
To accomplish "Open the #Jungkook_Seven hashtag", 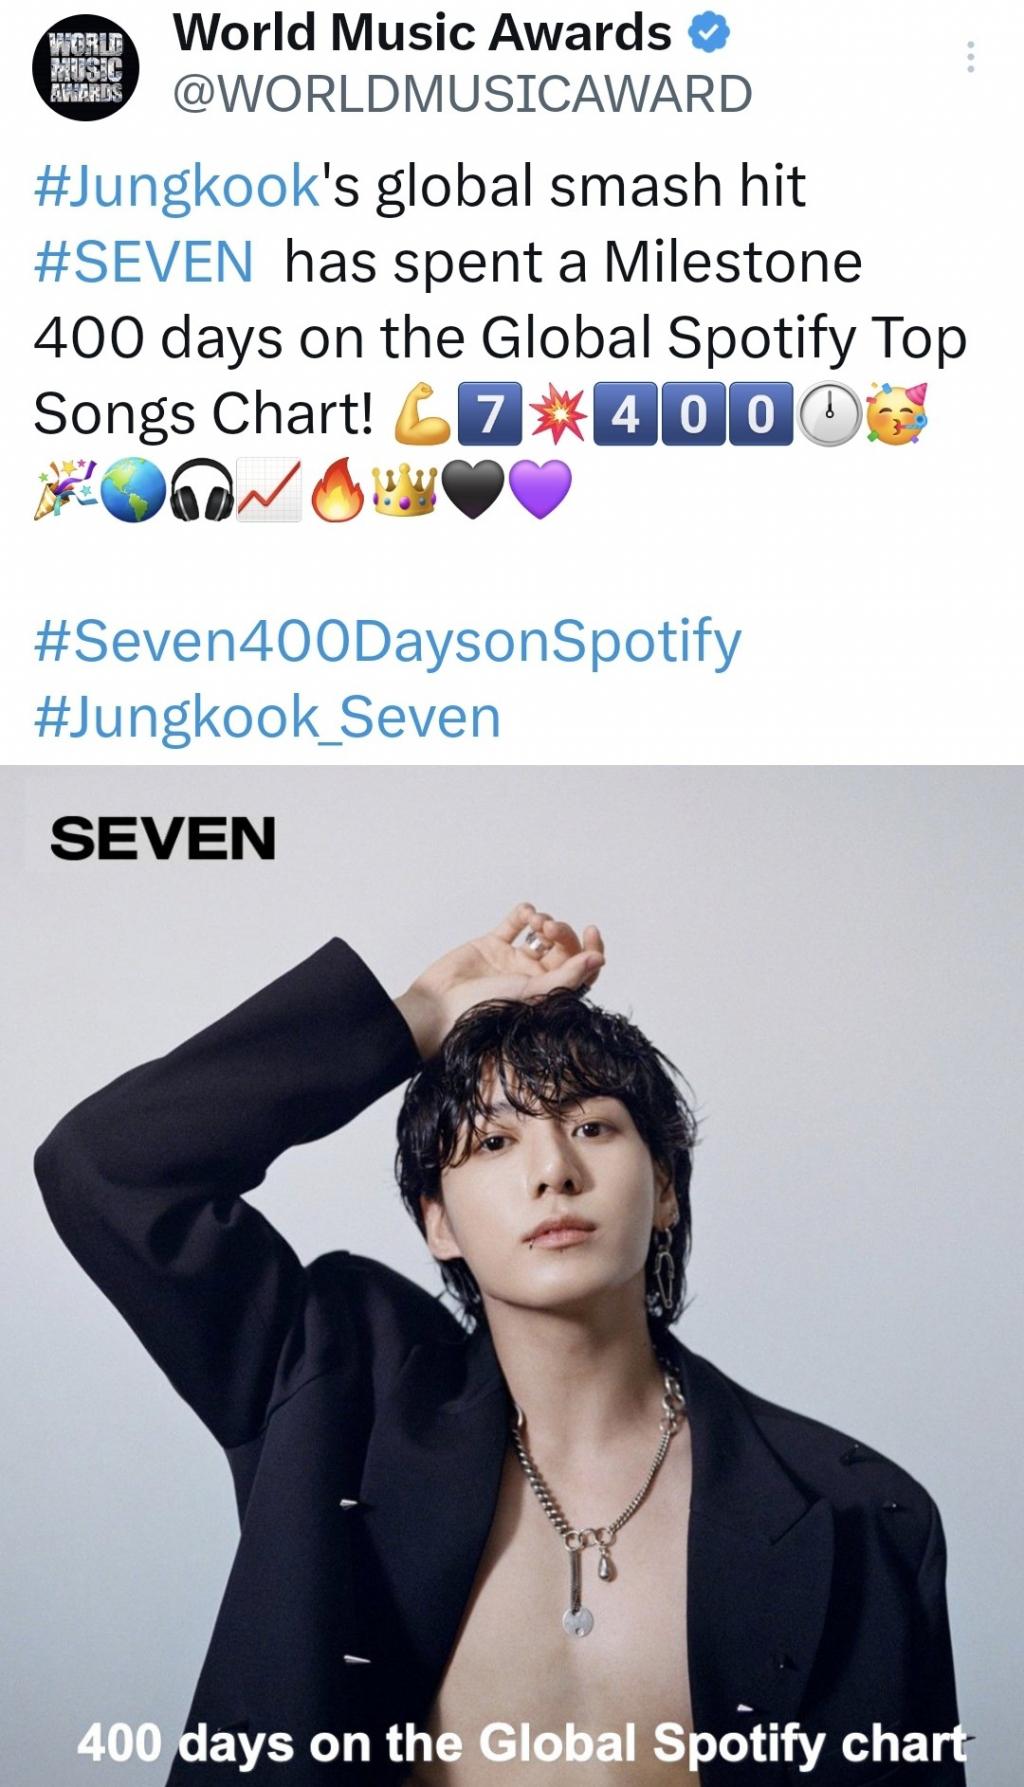I will tap(267, 718).
